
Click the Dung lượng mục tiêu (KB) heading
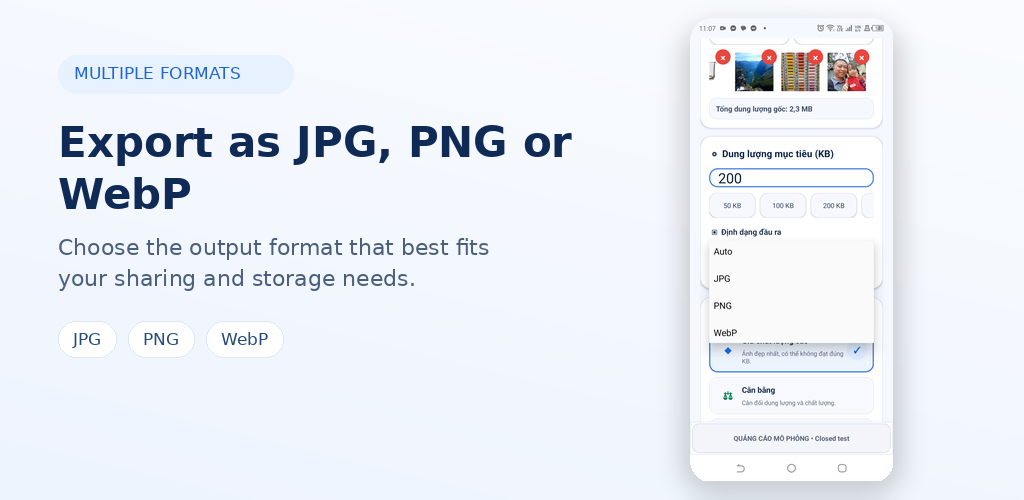[x=777, y=154]
